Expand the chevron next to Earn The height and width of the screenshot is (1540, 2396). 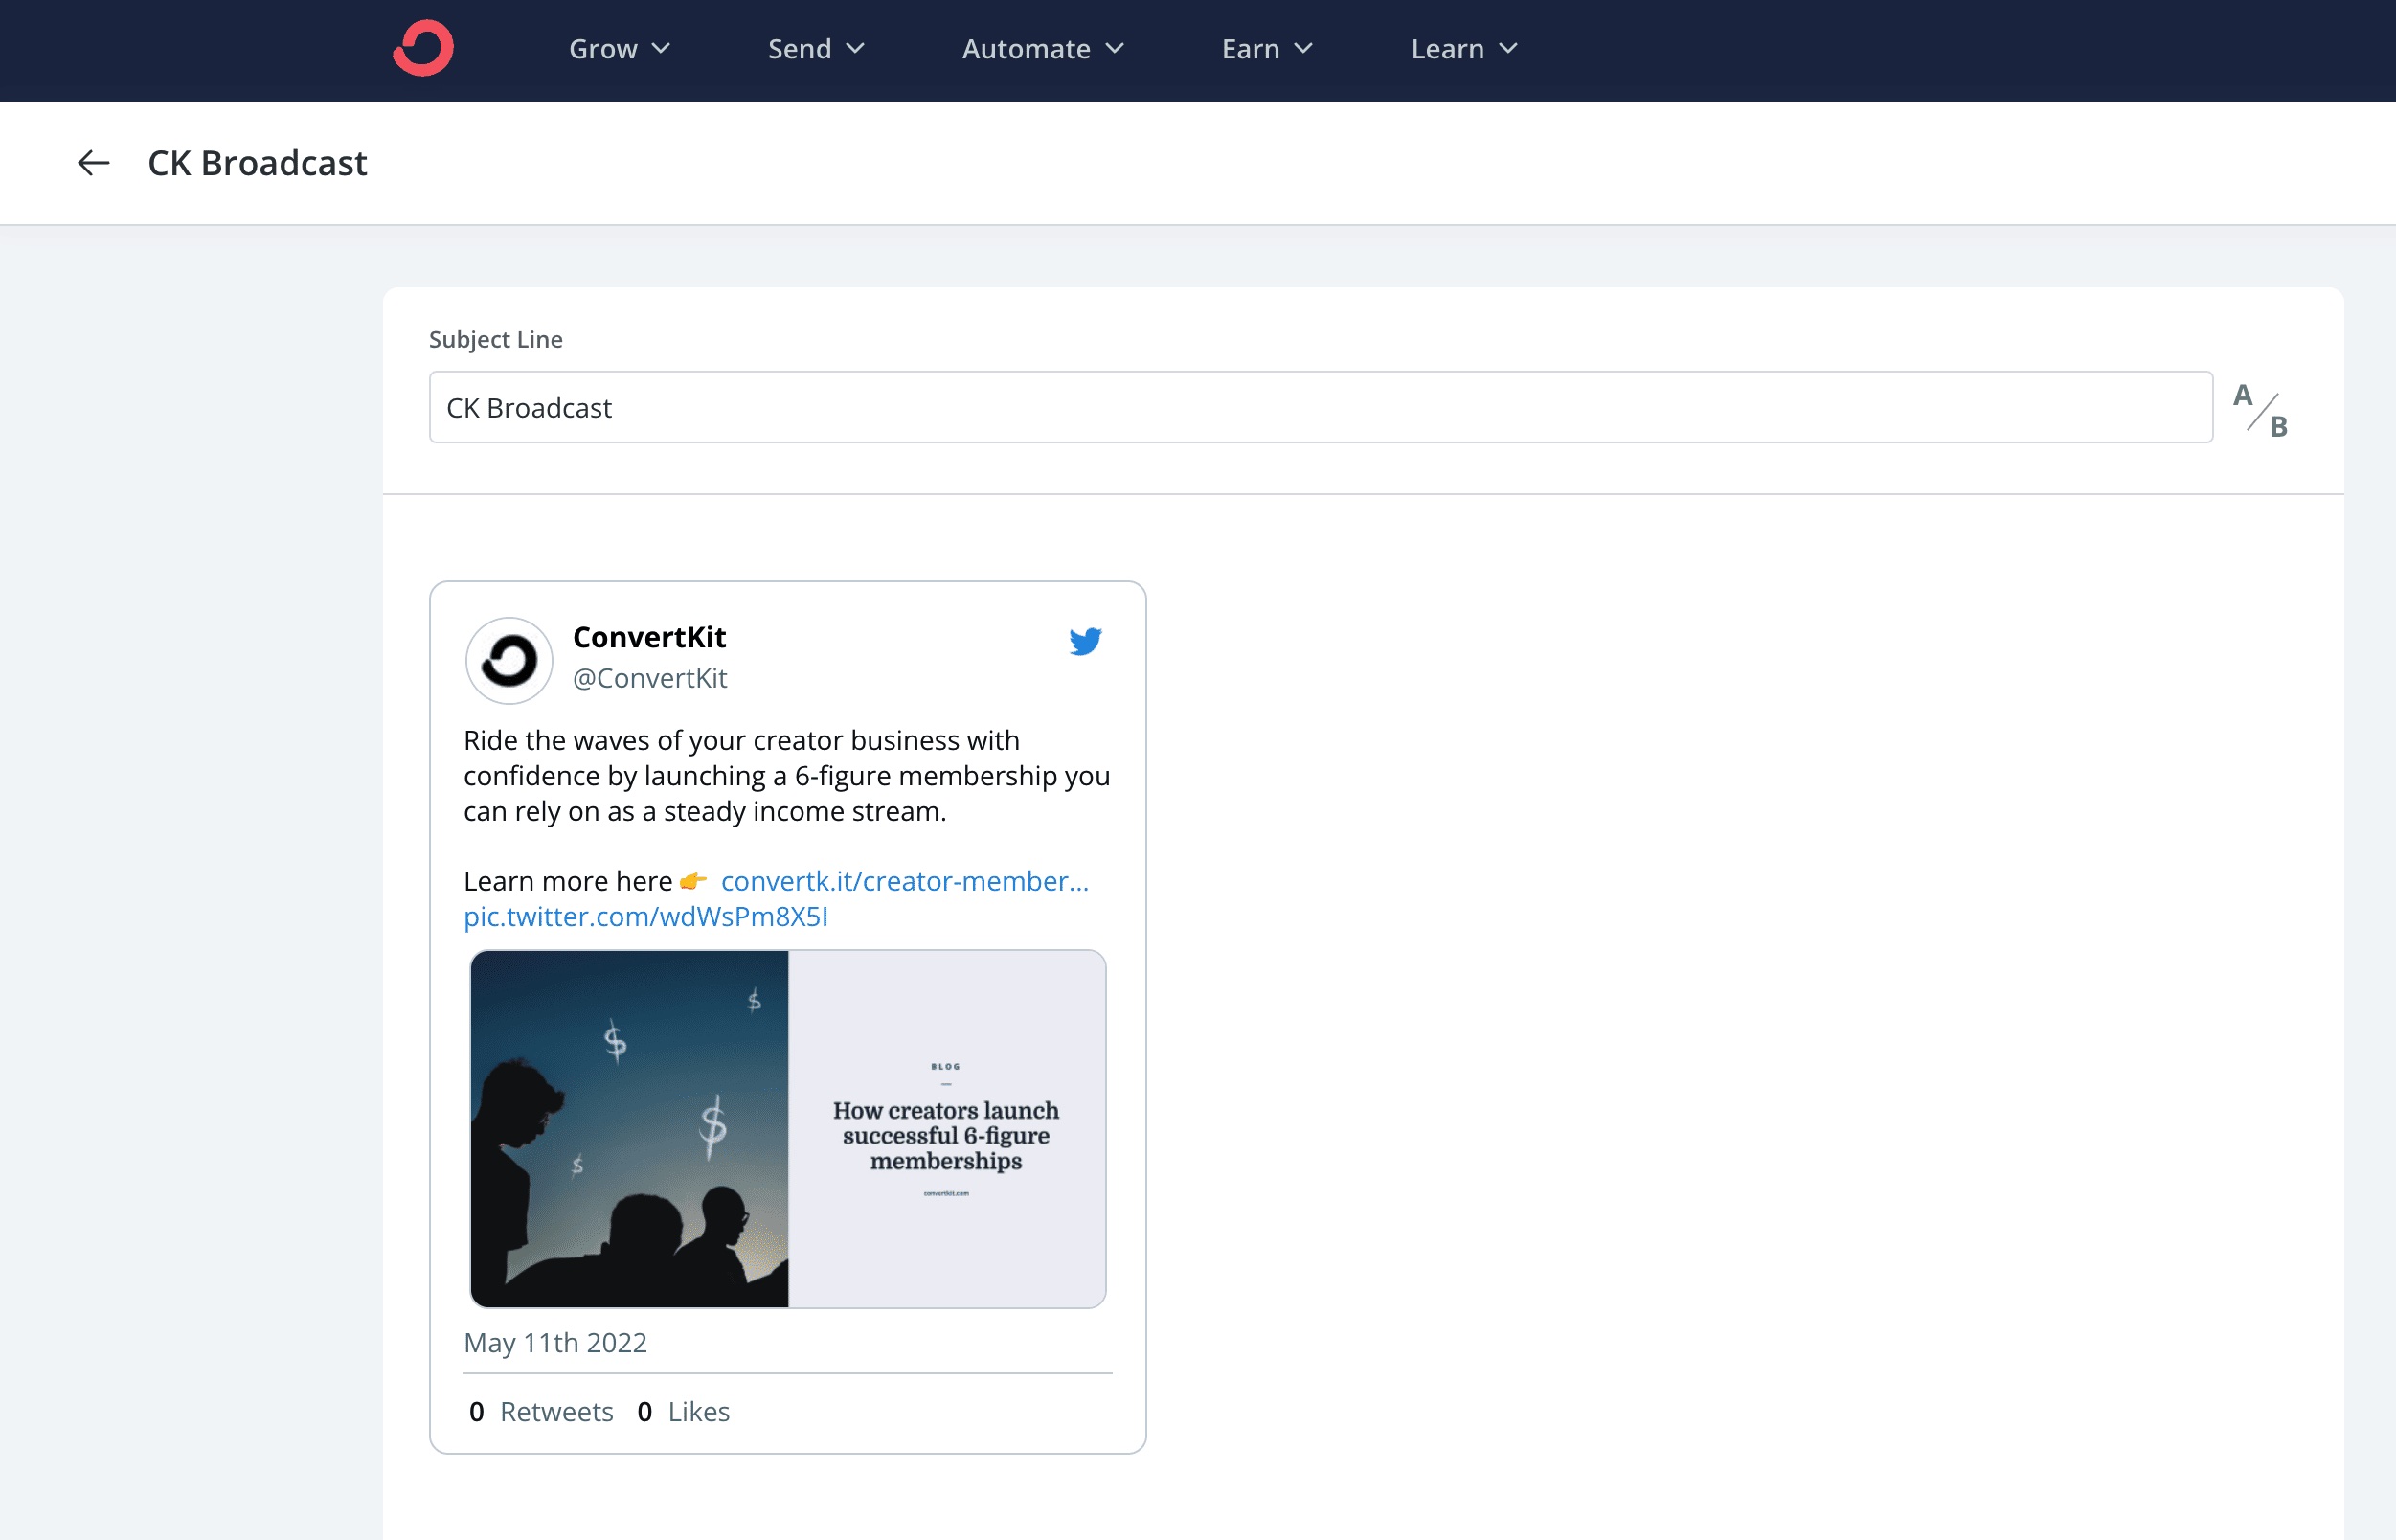pos(1303,48)
